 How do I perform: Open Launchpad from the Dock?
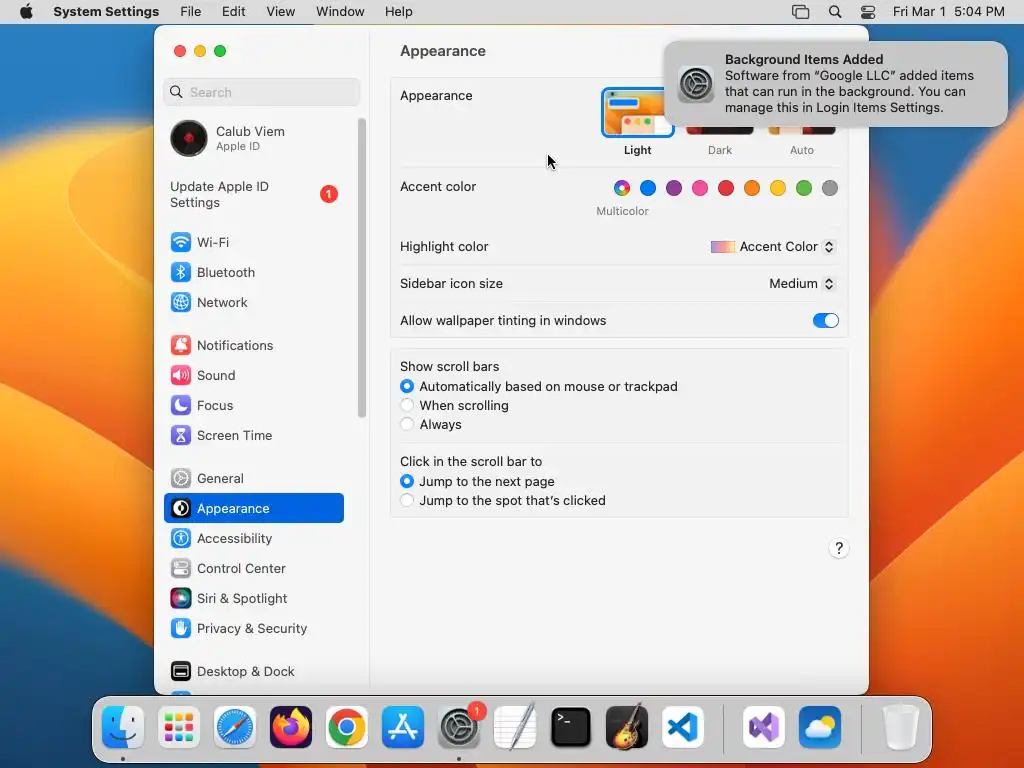point(179,727)
